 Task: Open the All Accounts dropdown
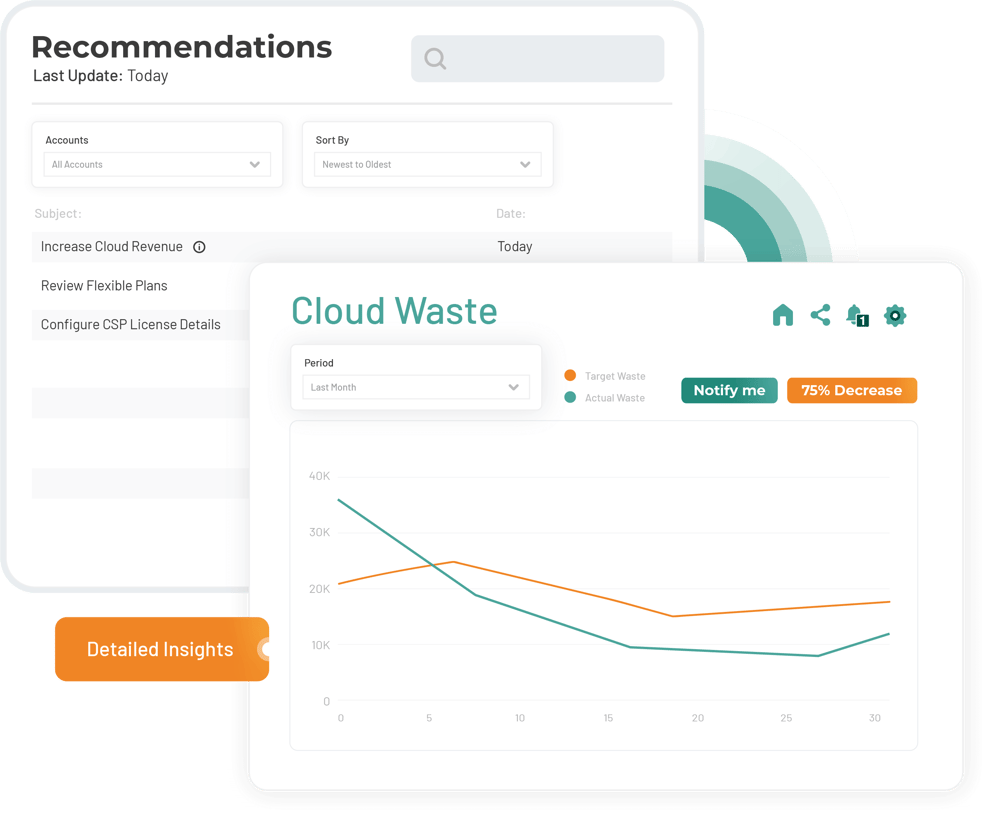click(157, 164)
